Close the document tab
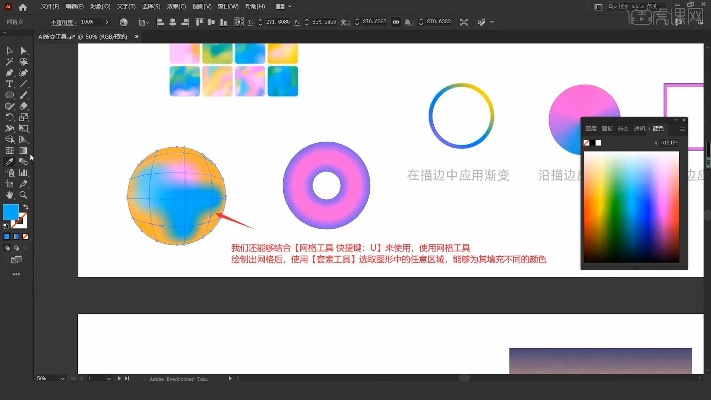 coord(136,36)
